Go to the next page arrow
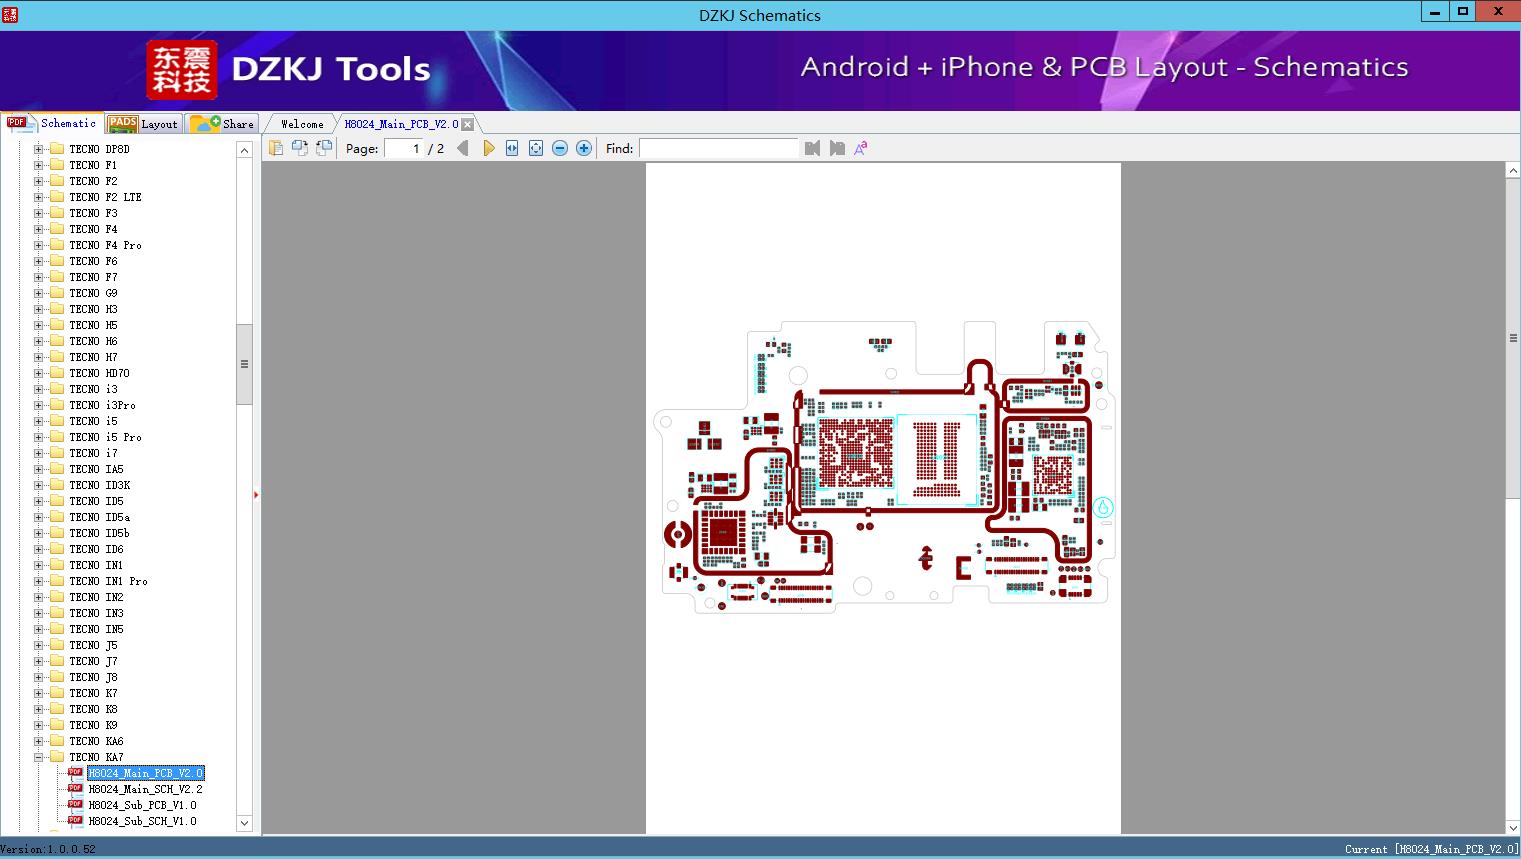This screenshot has height=859, width=1521. pos(488,148)
